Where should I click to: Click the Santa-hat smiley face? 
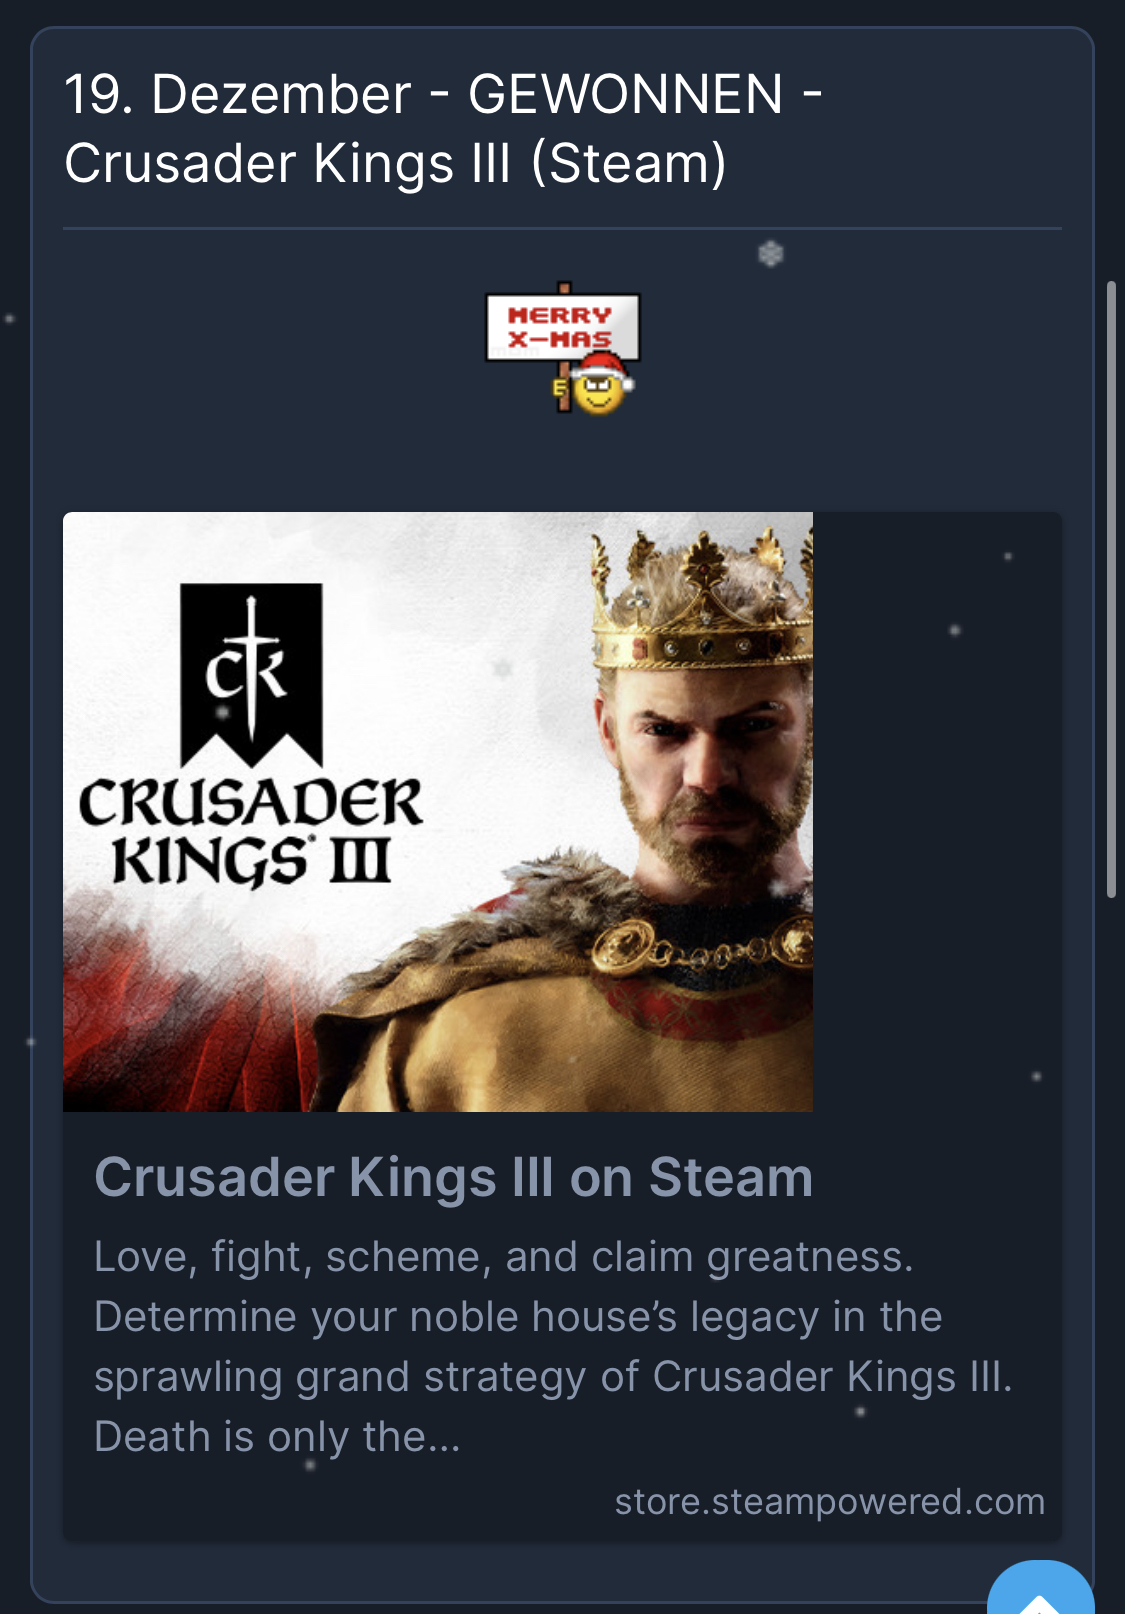599,385
